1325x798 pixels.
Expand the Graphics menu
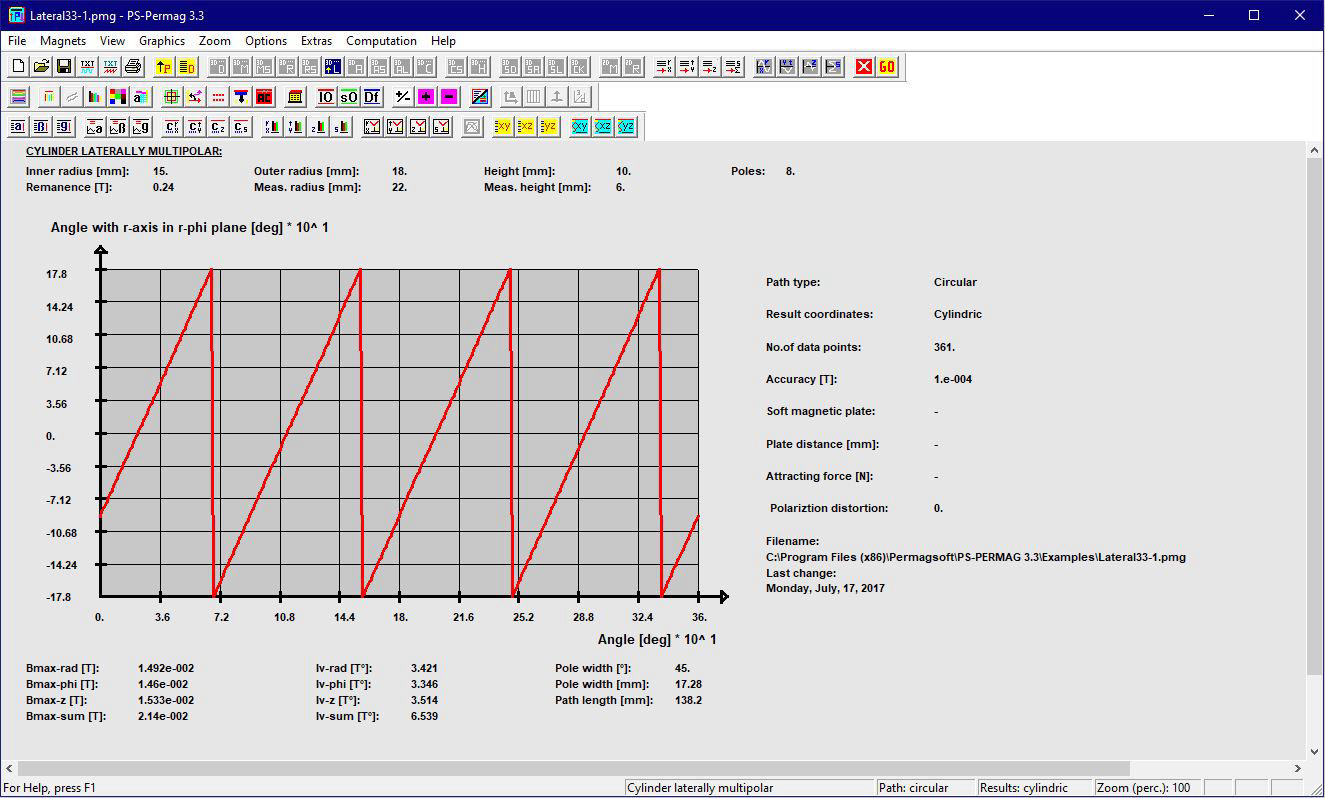[x=162, y=41]
